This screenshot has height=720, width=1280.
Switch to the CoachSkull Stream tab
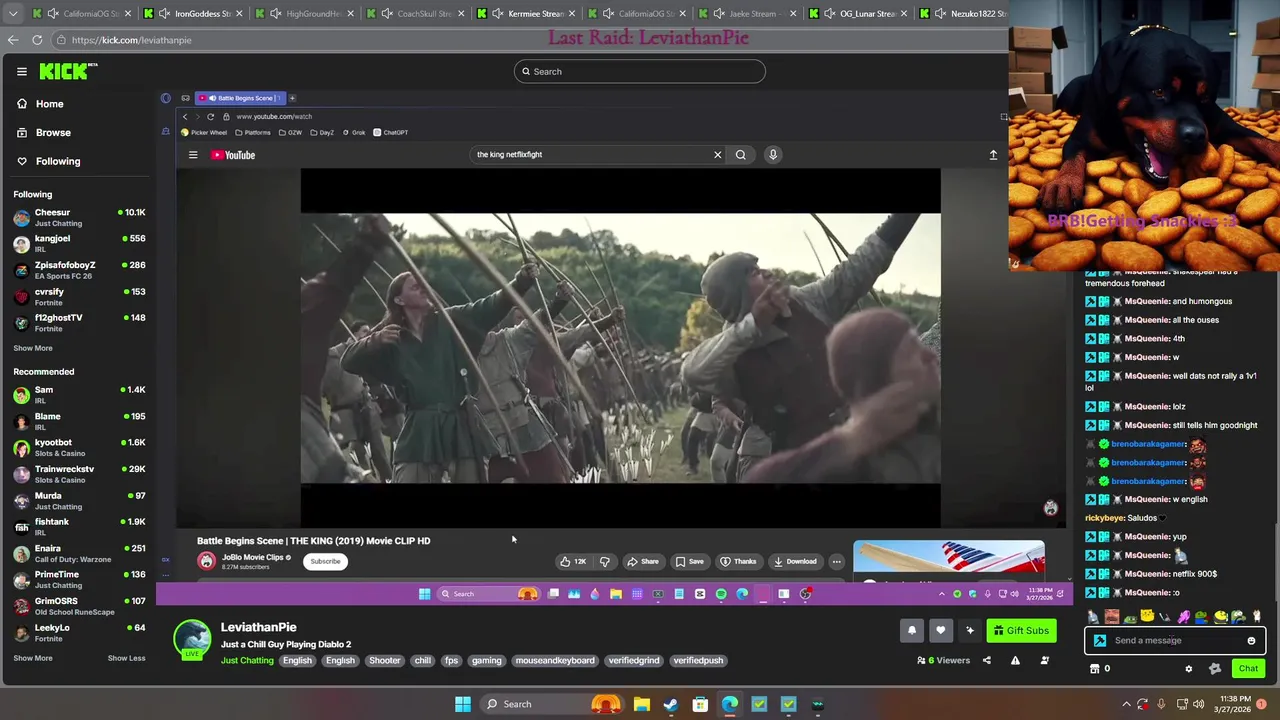coord(416,14)
